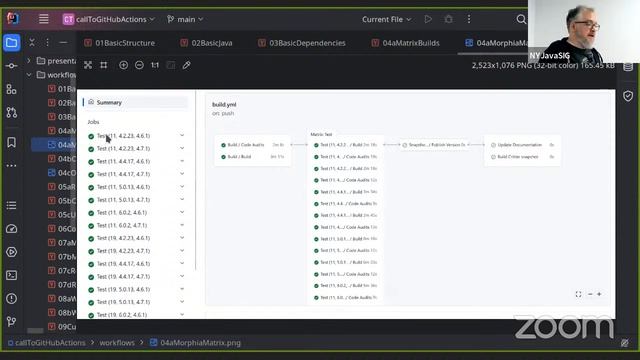Screen dimensions: 640x360
Task: Open the Test (11, 5.0.13, 4.6.1) job
Action: click(x=123, y=187)
